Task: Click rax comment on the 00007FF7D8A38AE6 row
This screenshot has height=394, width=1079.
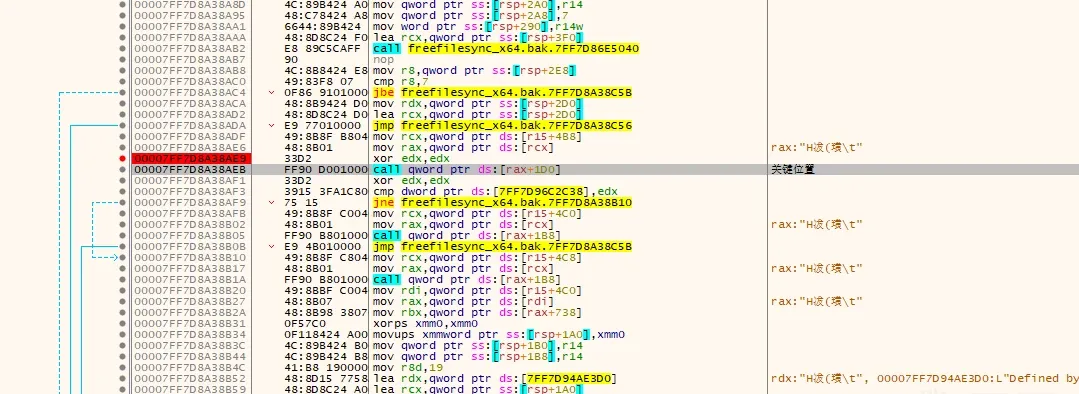Action: pyautogui.click(x=816, y=147)
